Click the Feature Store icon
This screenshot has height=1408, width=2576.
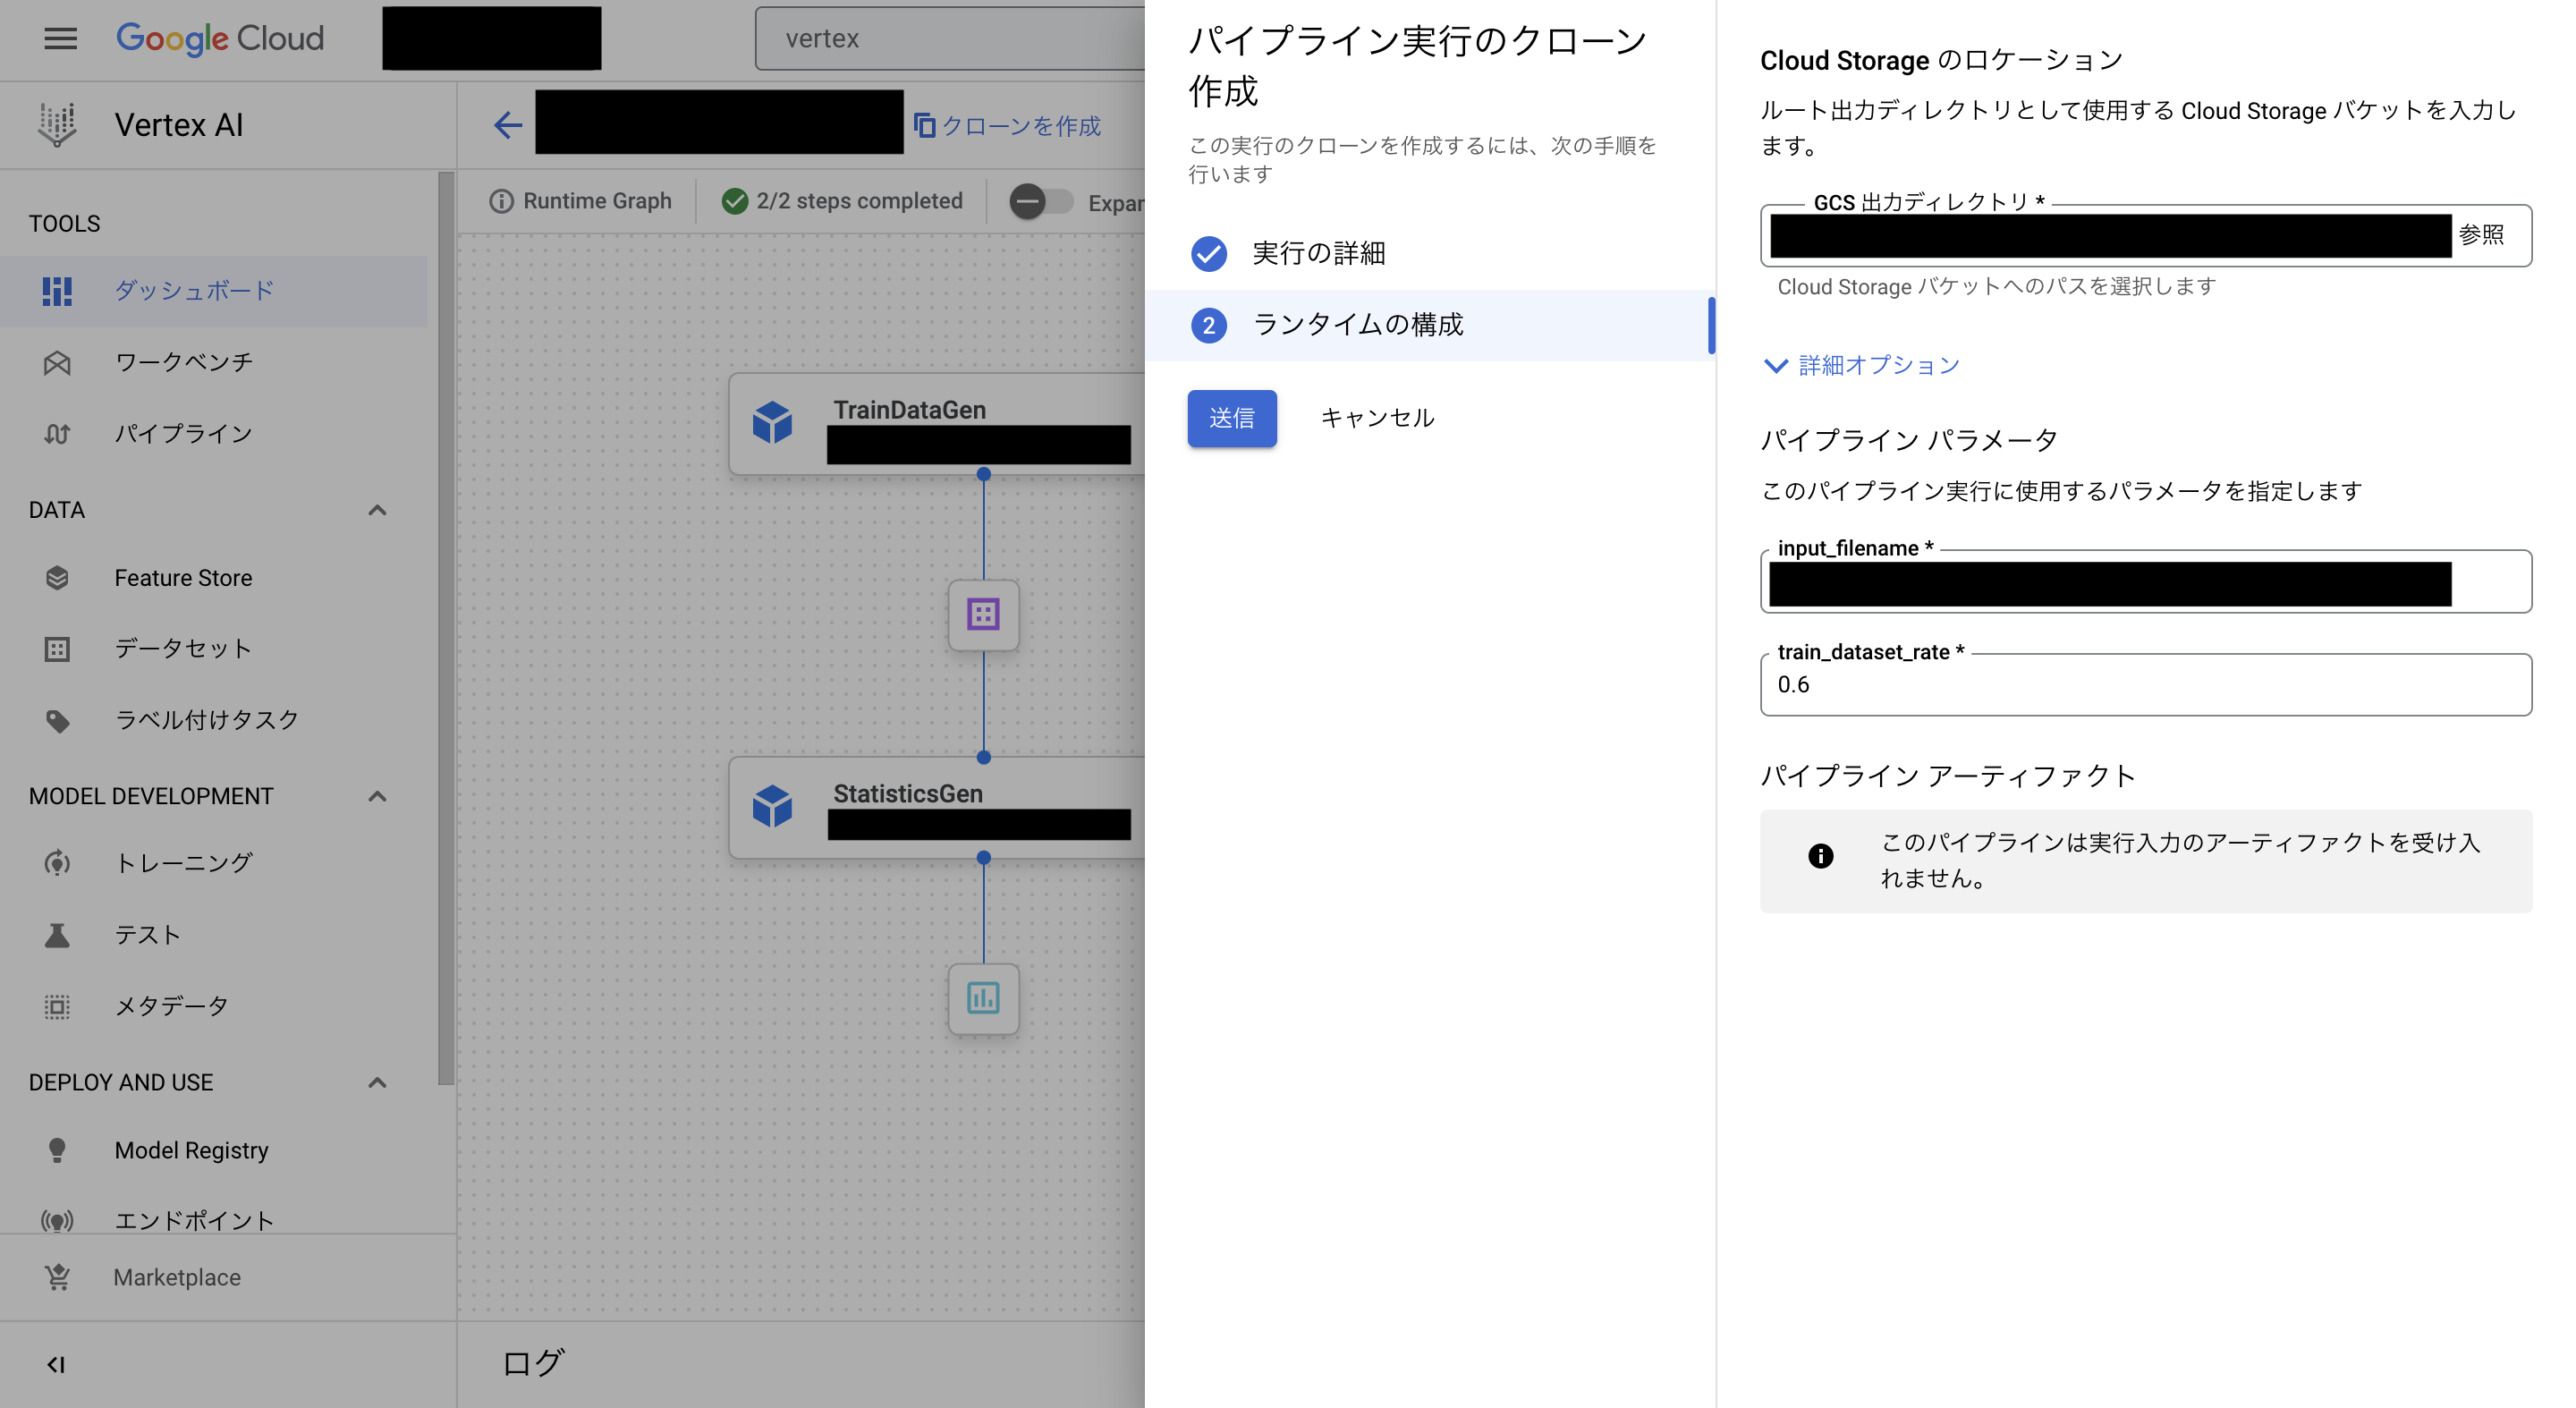57,578
